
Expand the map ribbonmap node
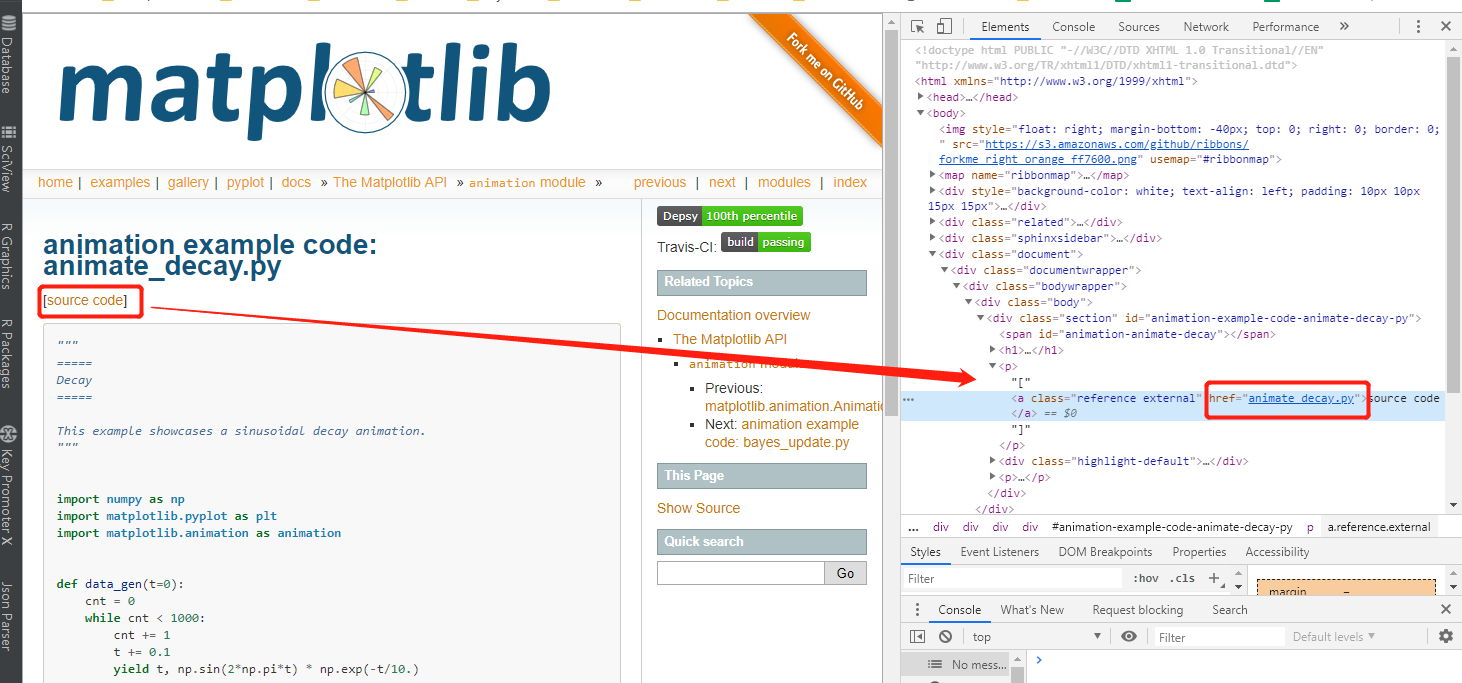(933, 175)
